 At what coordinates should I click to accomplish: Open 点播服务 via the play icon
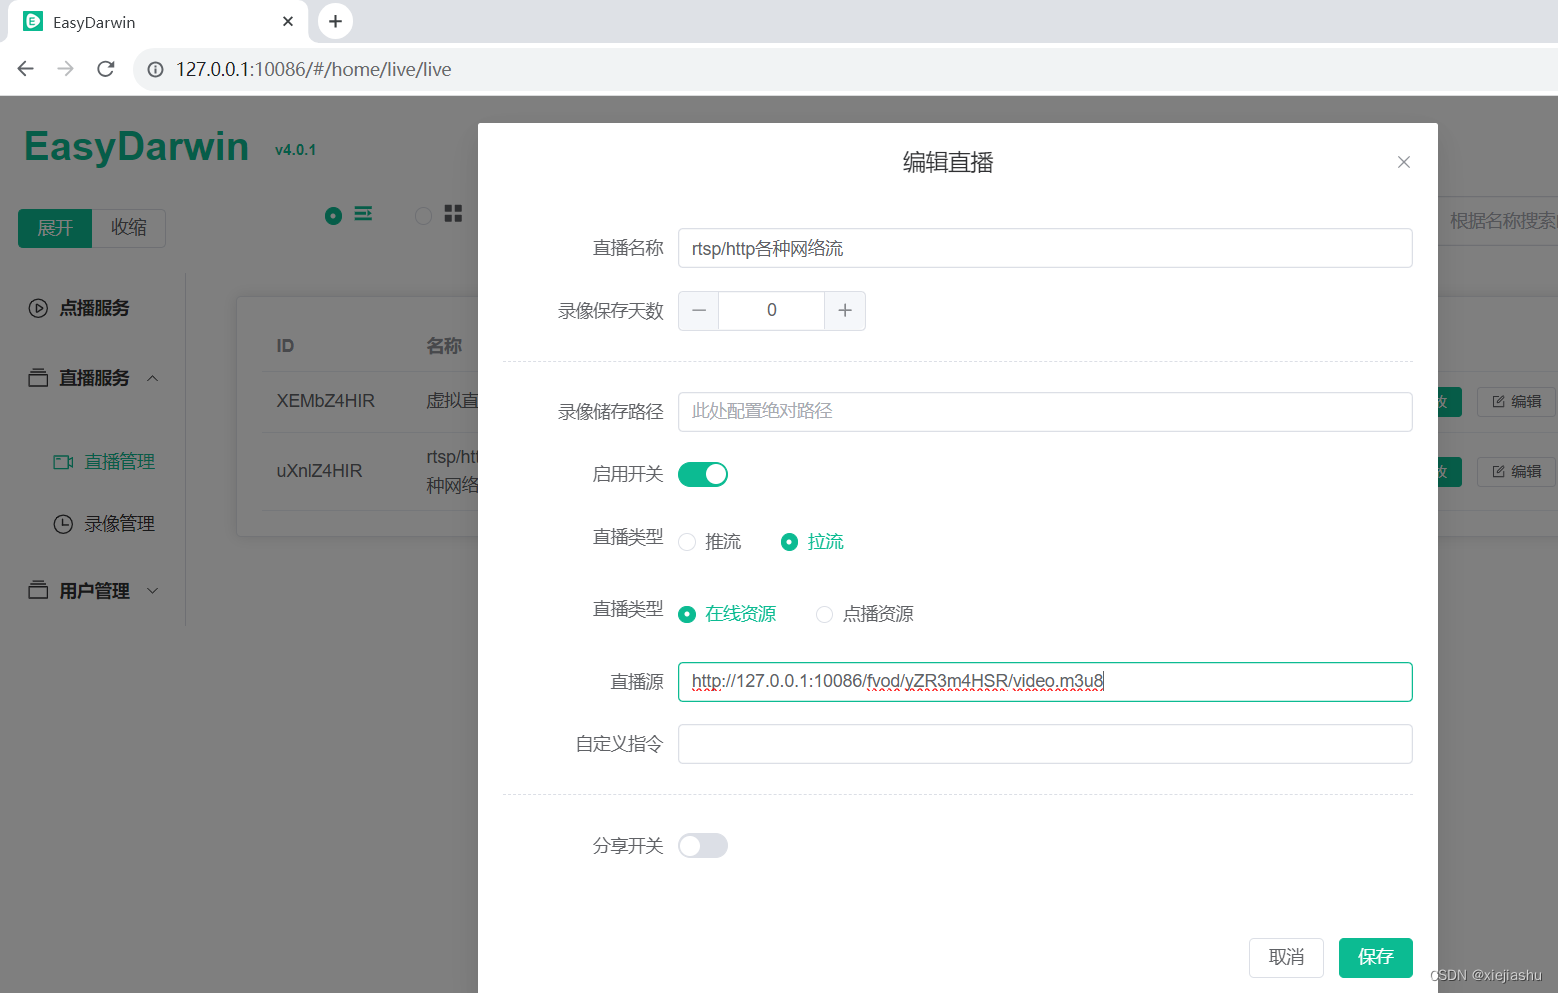click(x=38, y=308)
